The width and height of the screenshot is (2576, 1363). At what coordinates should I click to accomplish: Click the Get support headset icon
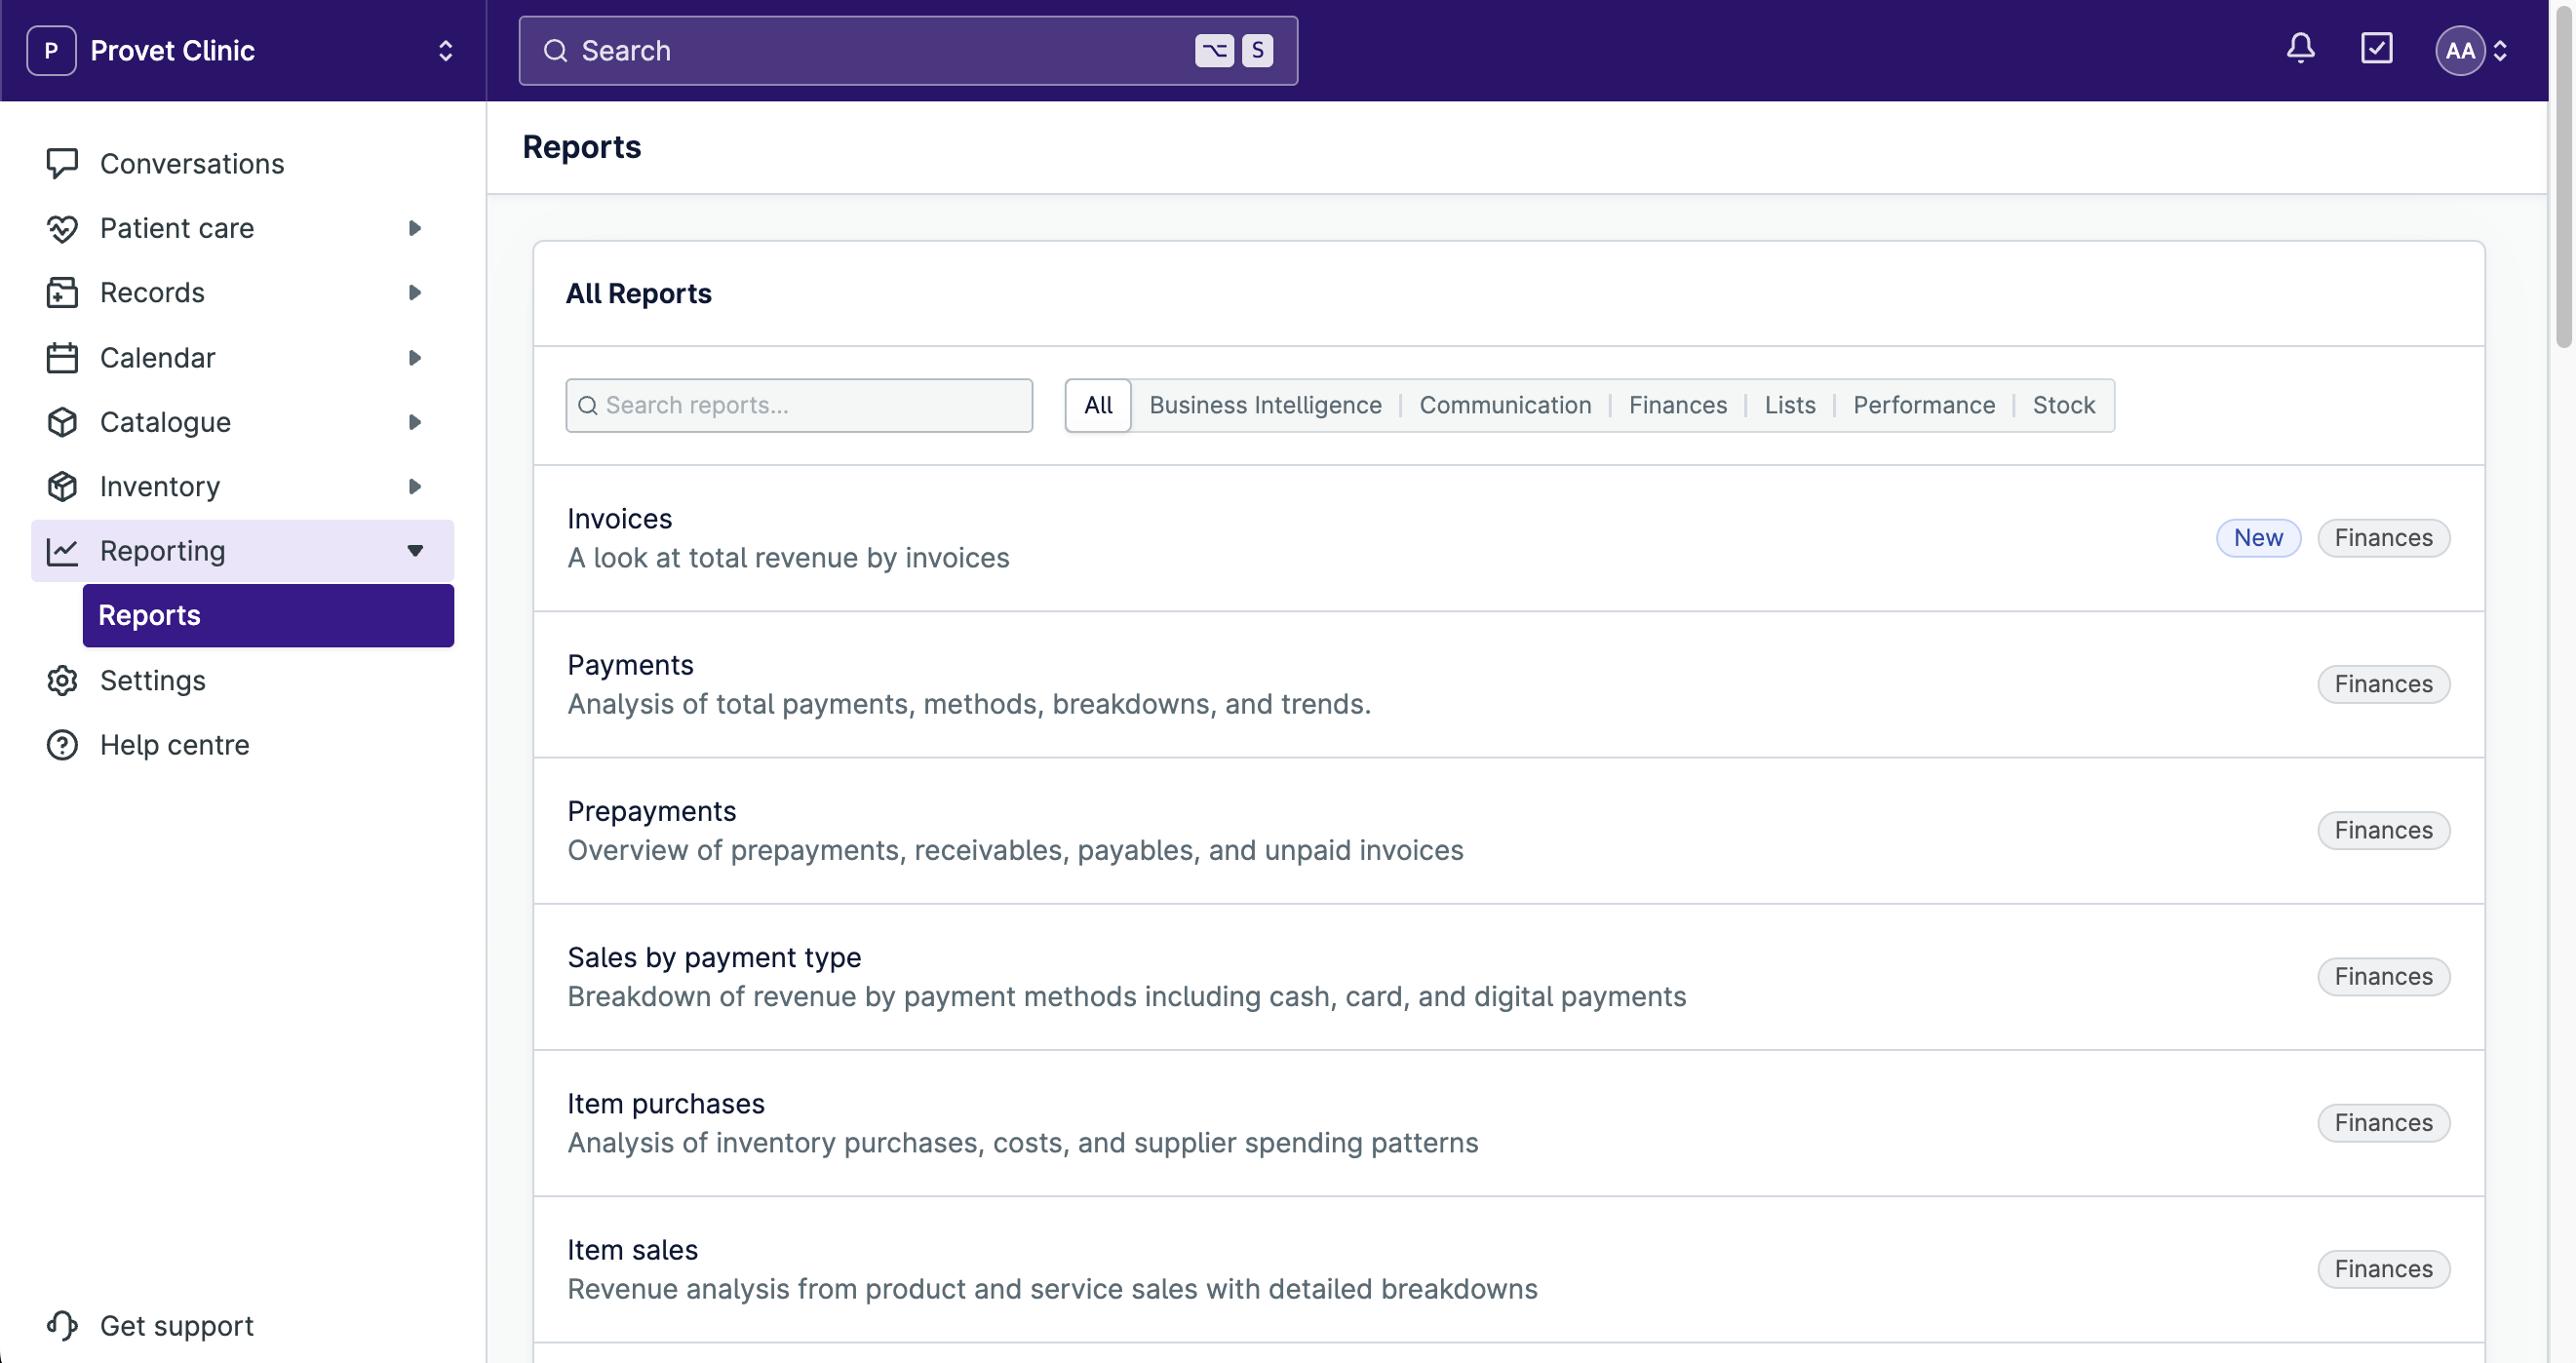point(62,1325)
